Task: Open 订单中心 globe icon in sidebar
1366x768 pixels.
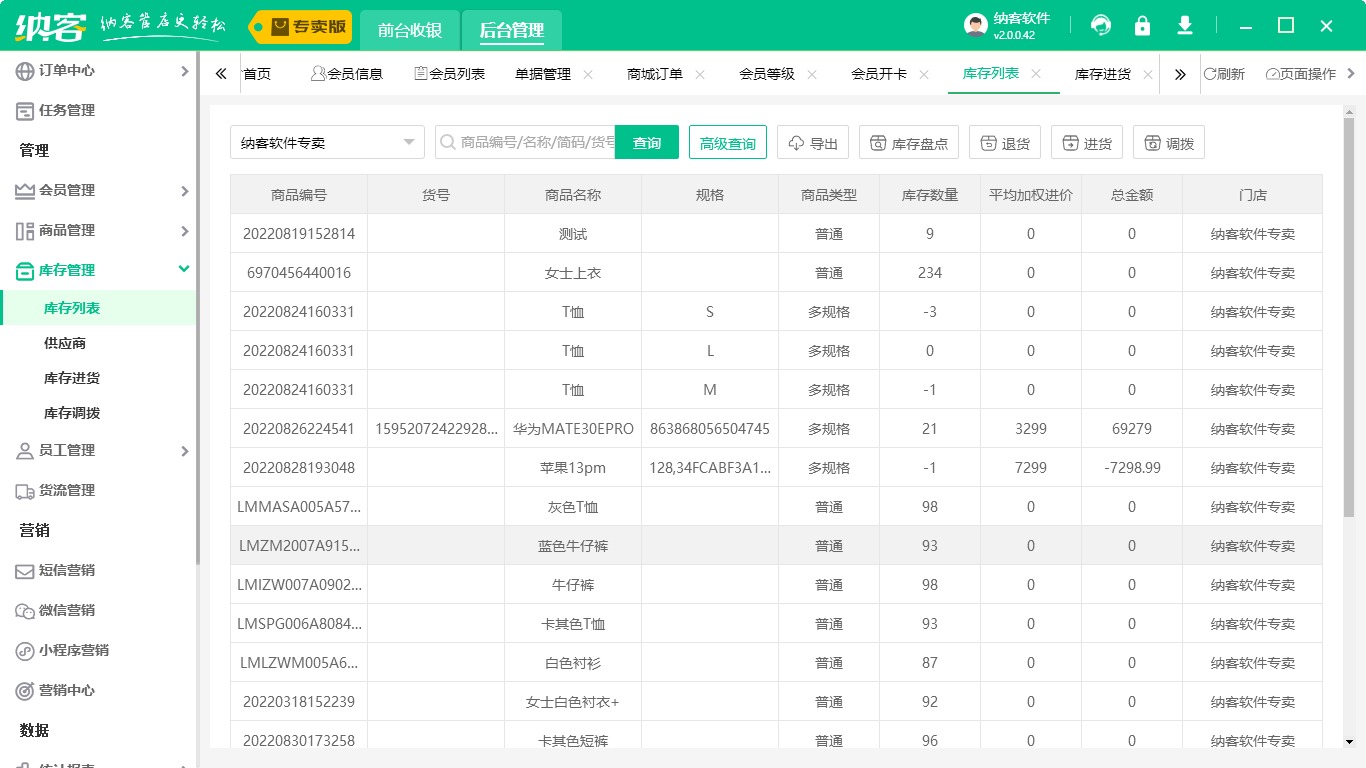Action: pos(25,71)
